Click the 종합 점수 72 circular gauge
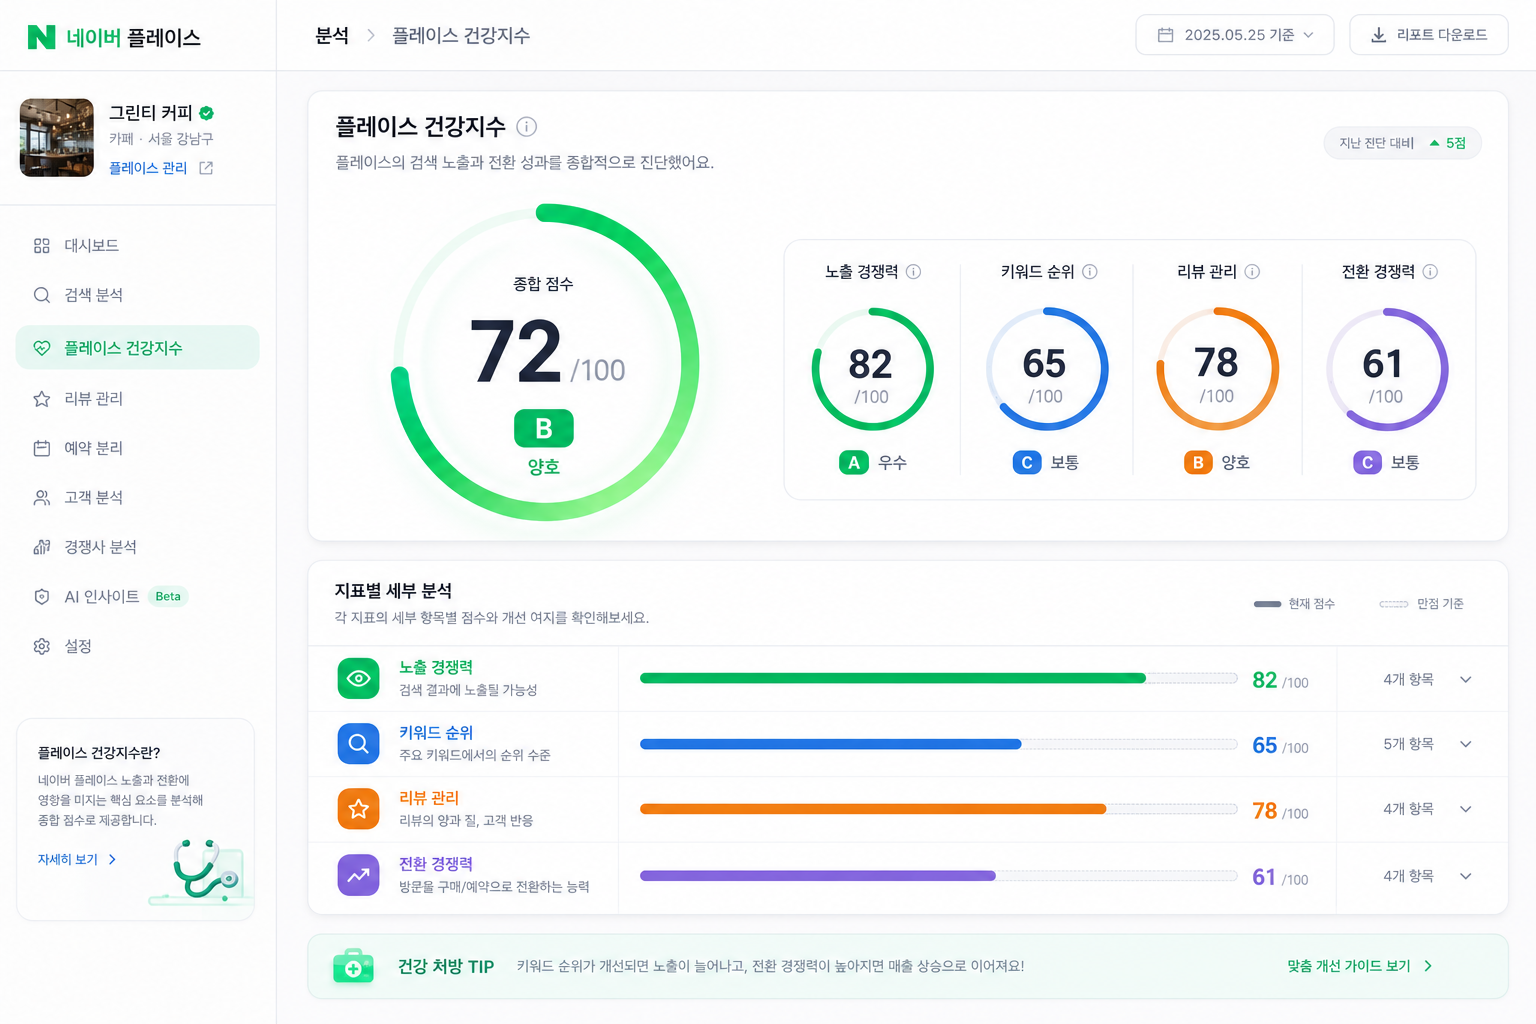Image resolution: width=1536 pixels, height=1024 pixels. [545, 362]
